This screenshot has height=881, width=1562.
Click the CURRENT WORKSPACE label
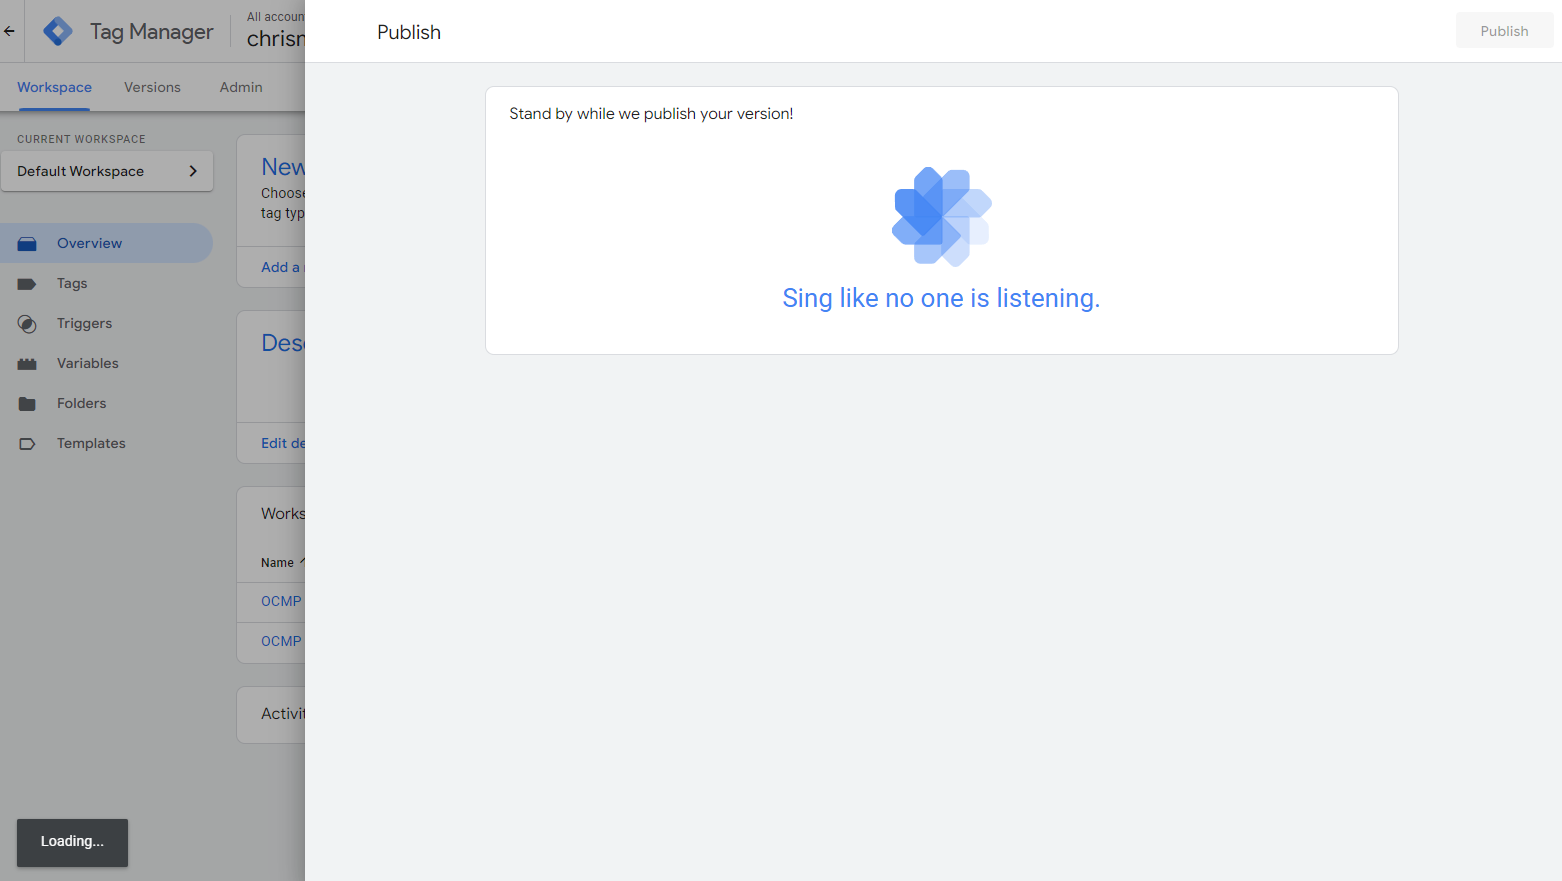pos(81,139)
